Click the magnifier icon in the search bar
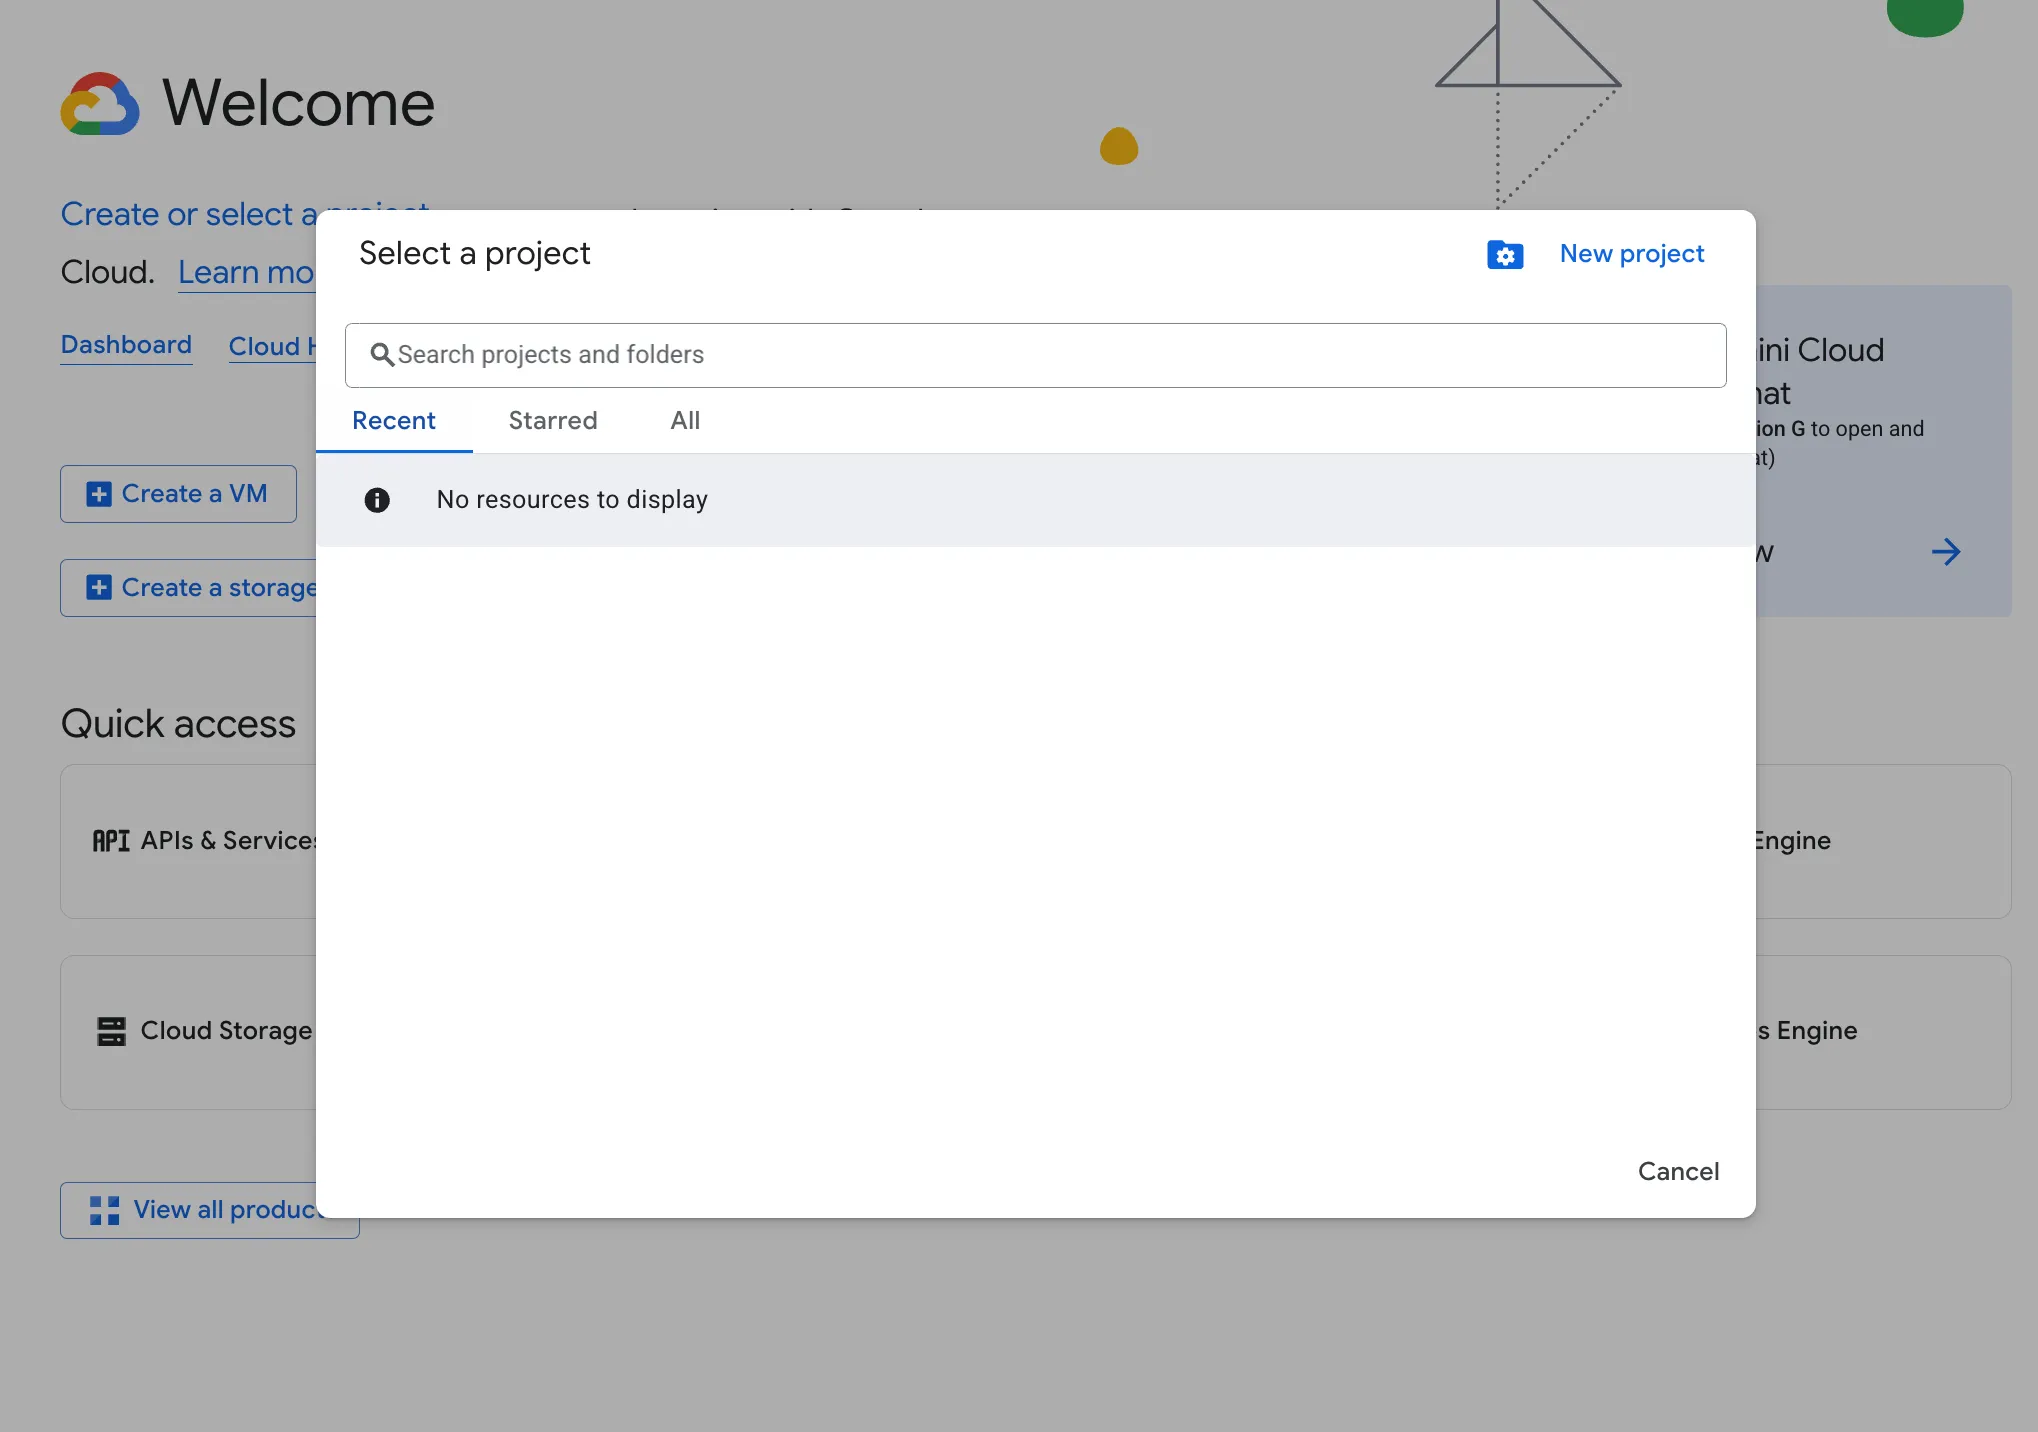Viewport: 2038px width, 1432px height. (x=383, y=355)
